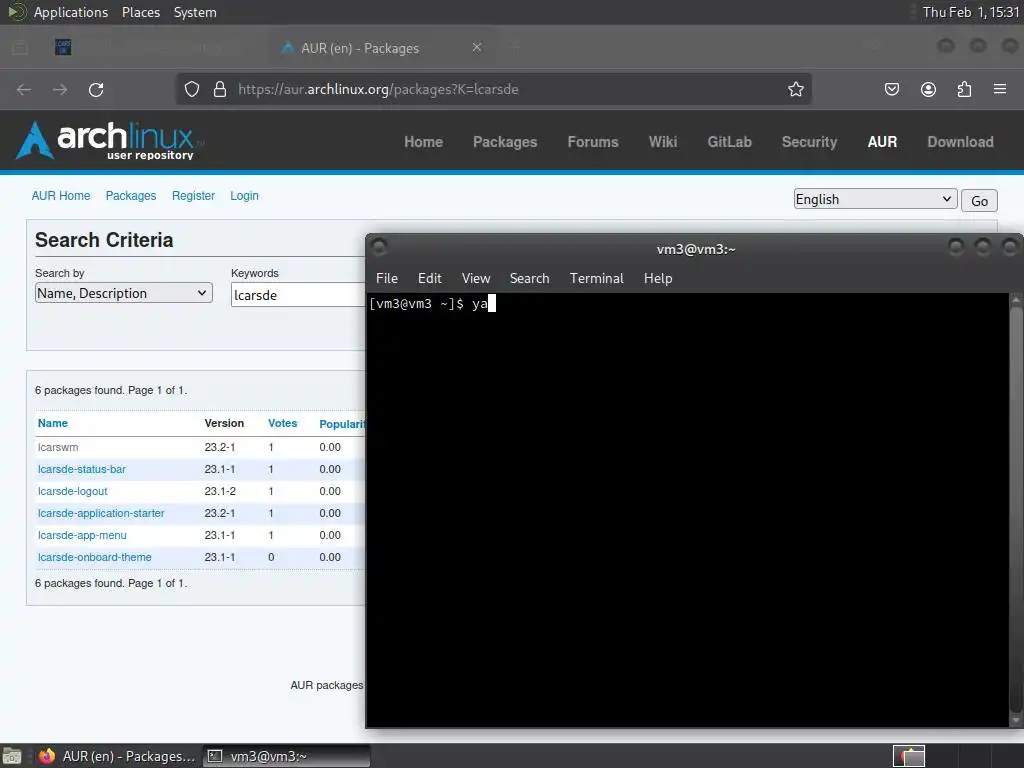Image resolution: width=1024 pixels, height=768 pixels.
Task: Open the Applications menu
Action: 71,12
